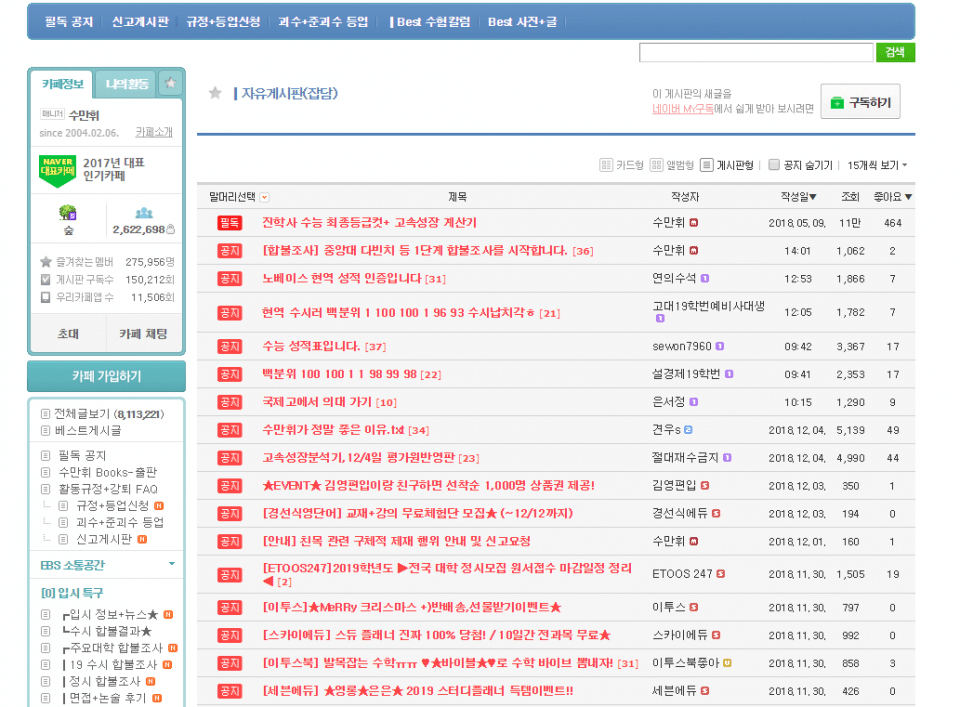Open 규정+등업신청 in top menu
This screenshot has width=960, height=707.
pos(223,22)
